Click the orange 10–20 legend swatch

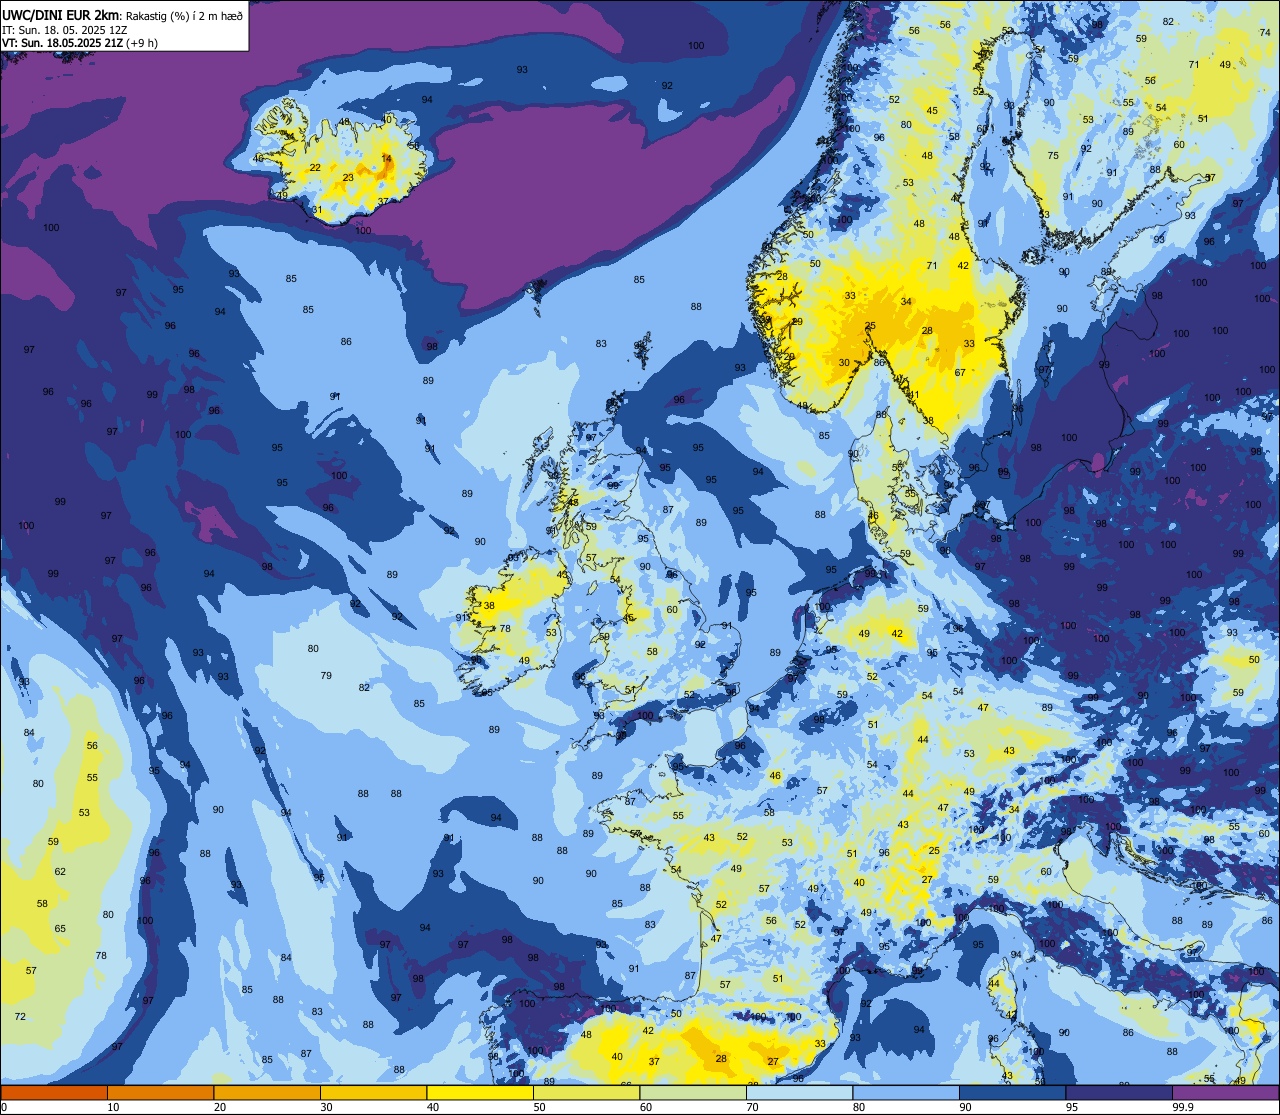click(160, 1093)
